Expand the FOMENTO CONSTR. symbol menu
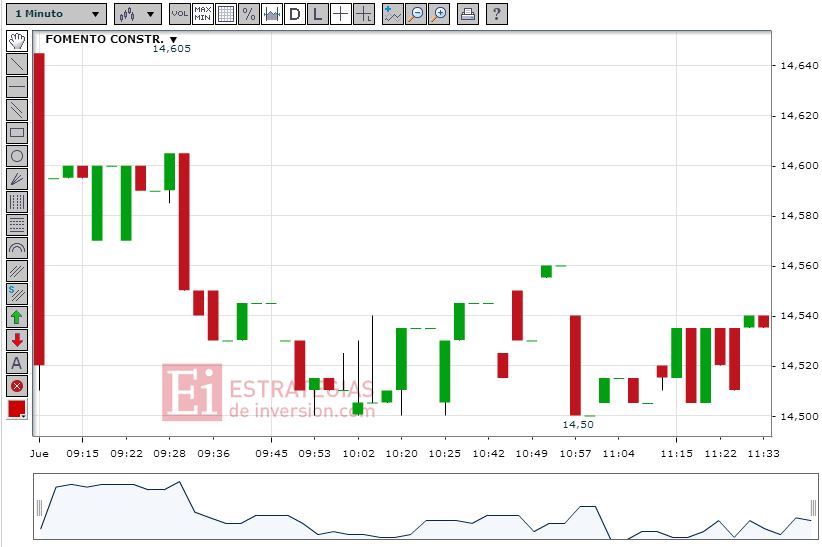The height and width of the screenshot is (547, 822). pyautogui.click(x=173, y=39)
